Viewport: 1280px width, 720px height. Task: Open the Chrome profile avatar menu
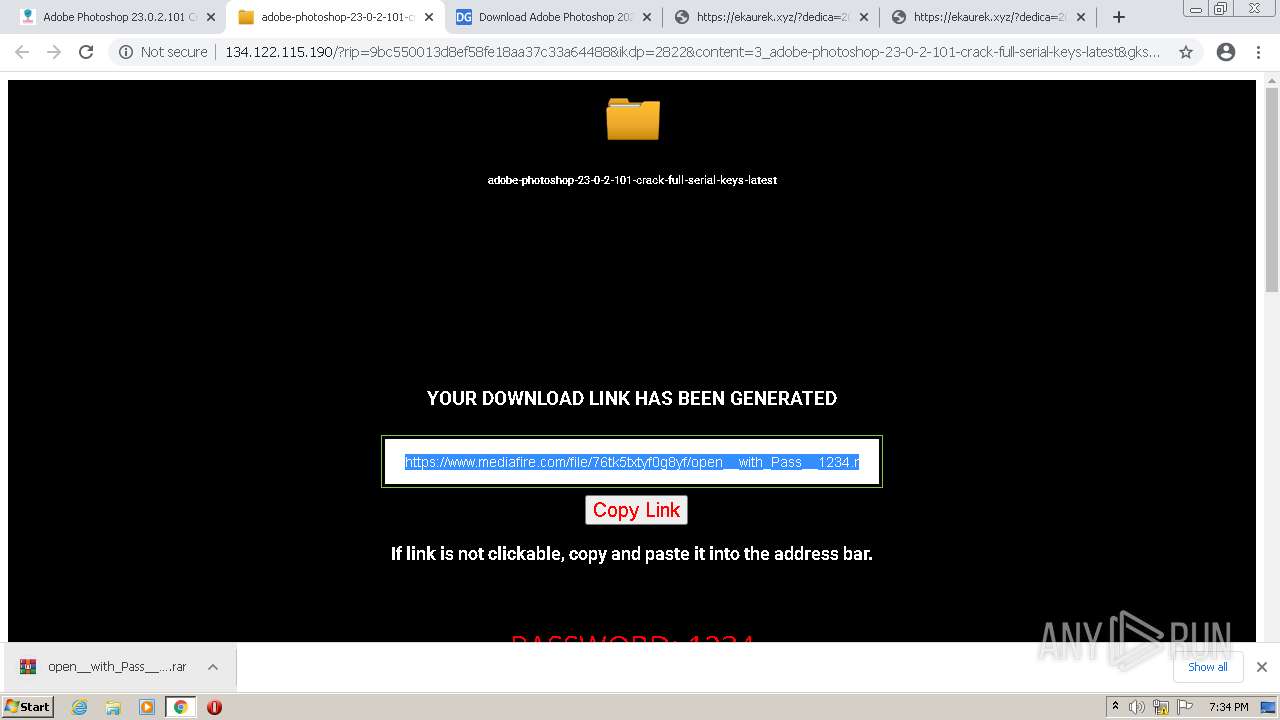click(x=1226, y=52)
